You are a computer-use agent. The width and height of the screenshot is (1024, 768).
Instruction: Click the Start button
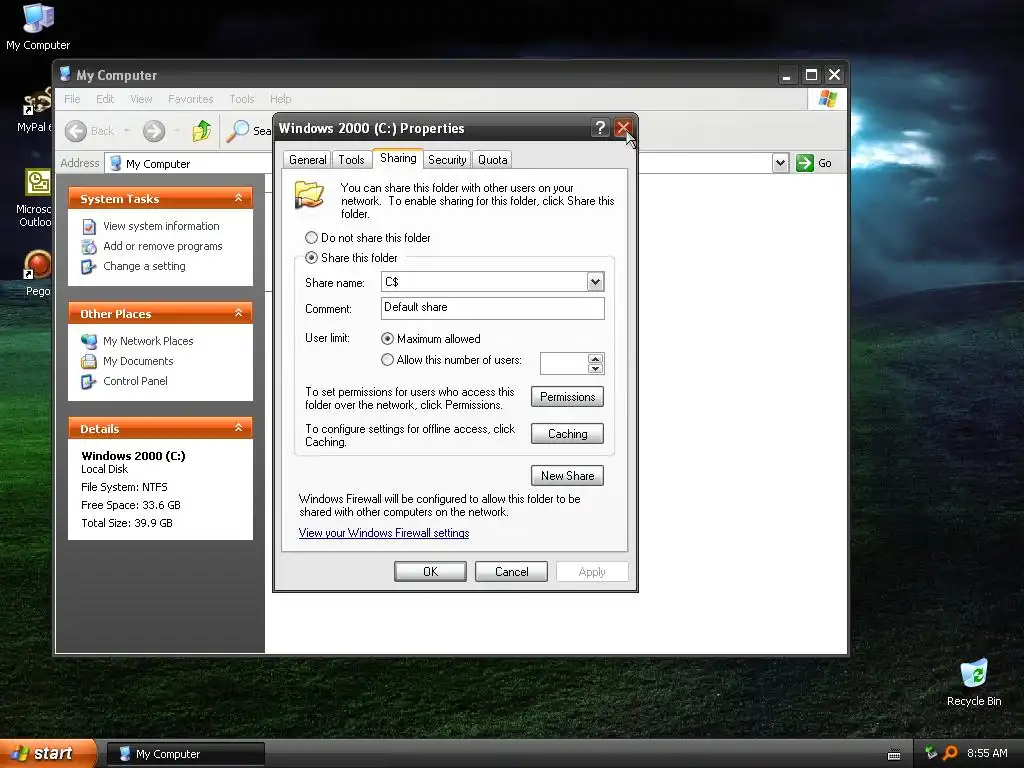(x=48, y=753)
